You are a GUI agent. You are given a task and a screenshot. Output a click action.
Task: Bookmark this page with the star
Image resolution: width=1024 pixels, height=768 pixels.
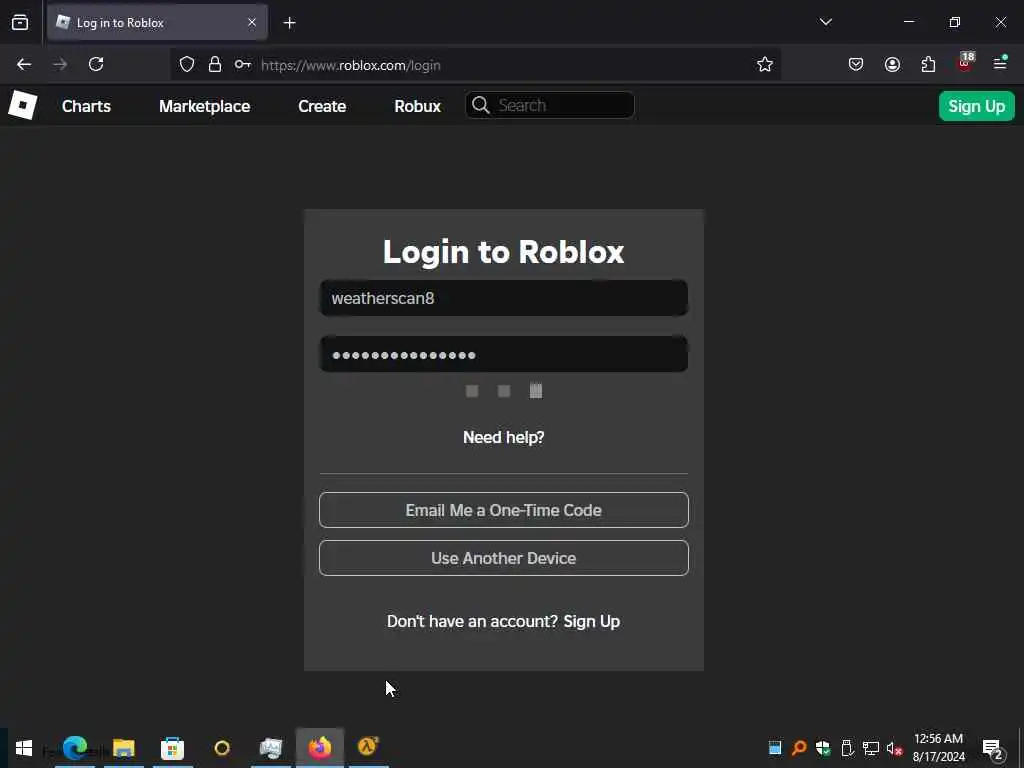(x=765, y=64)
